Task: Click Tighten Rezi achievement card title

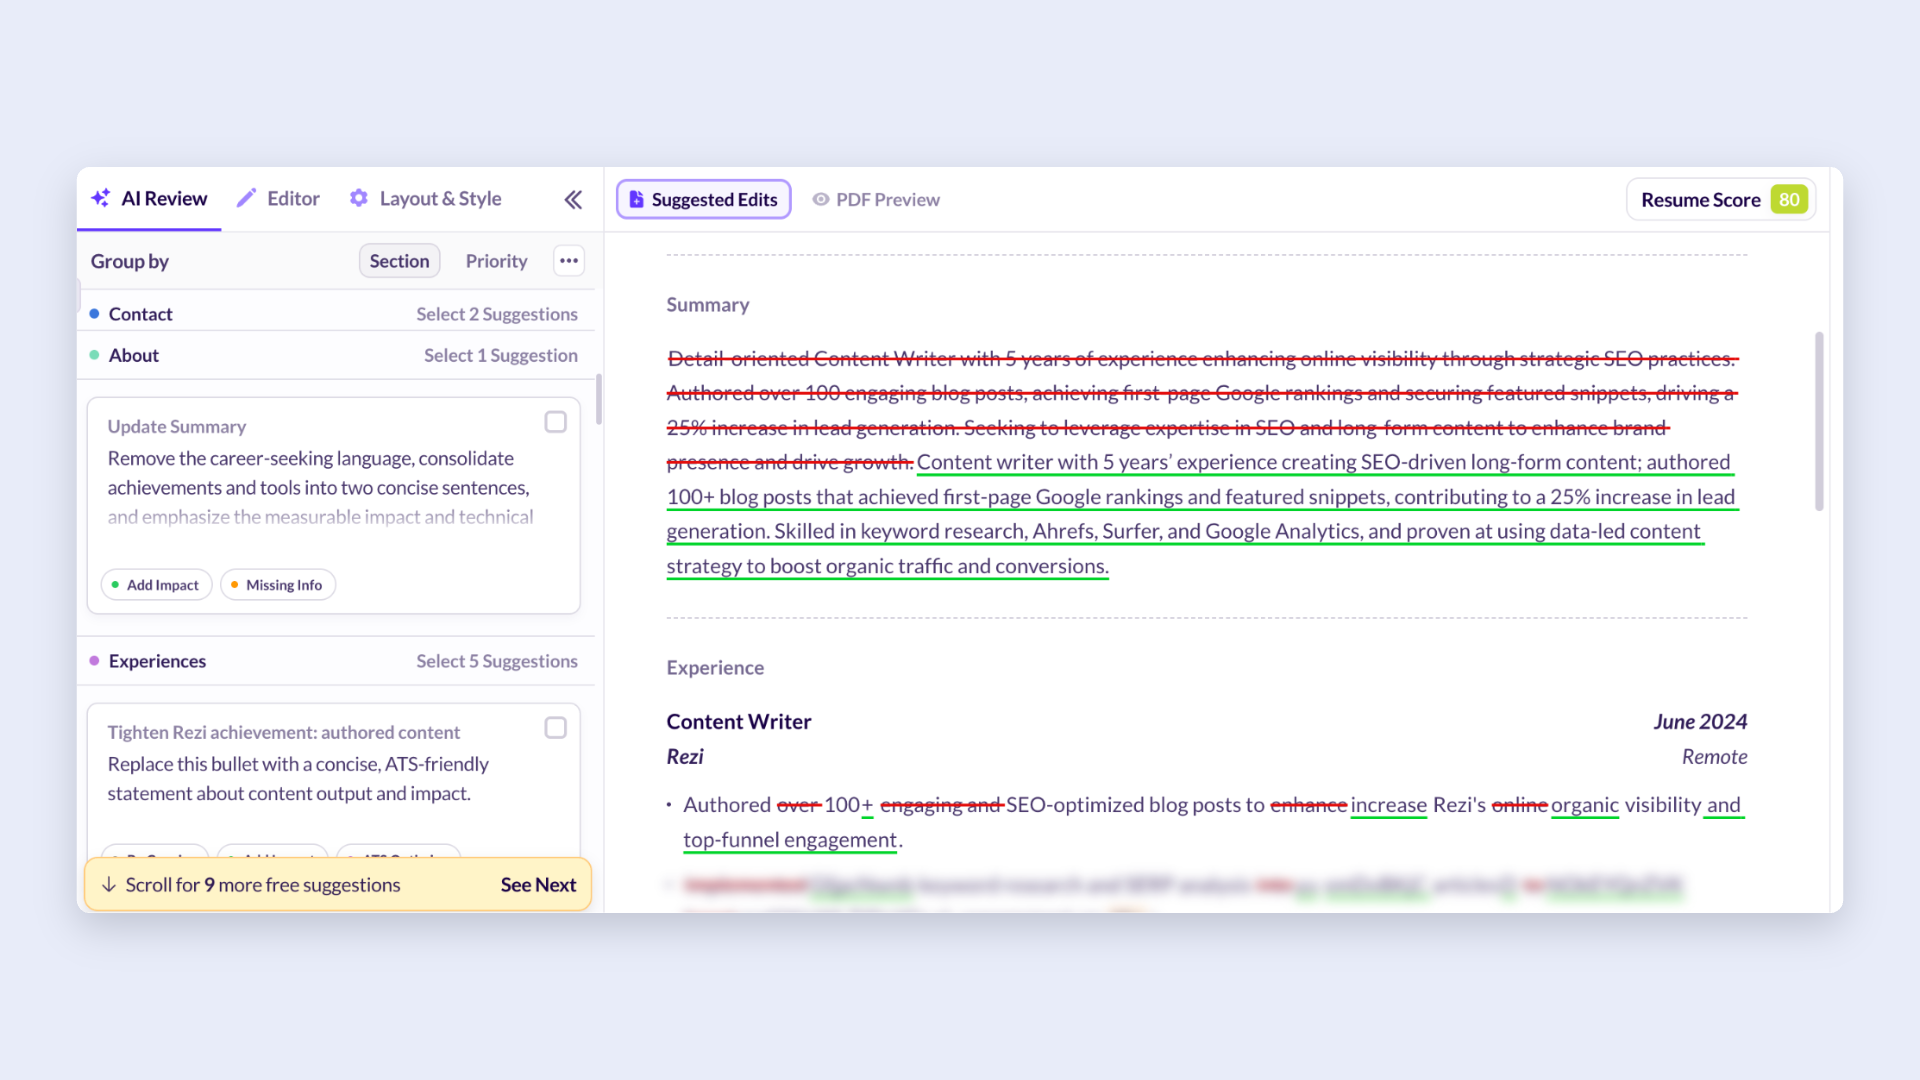Action: pos(284,732)
